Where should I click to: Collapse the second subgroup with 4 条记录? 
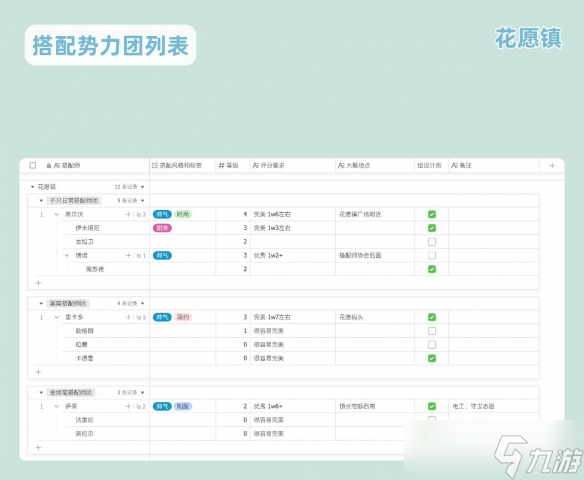pyautogui.click(x=41, y=303)
